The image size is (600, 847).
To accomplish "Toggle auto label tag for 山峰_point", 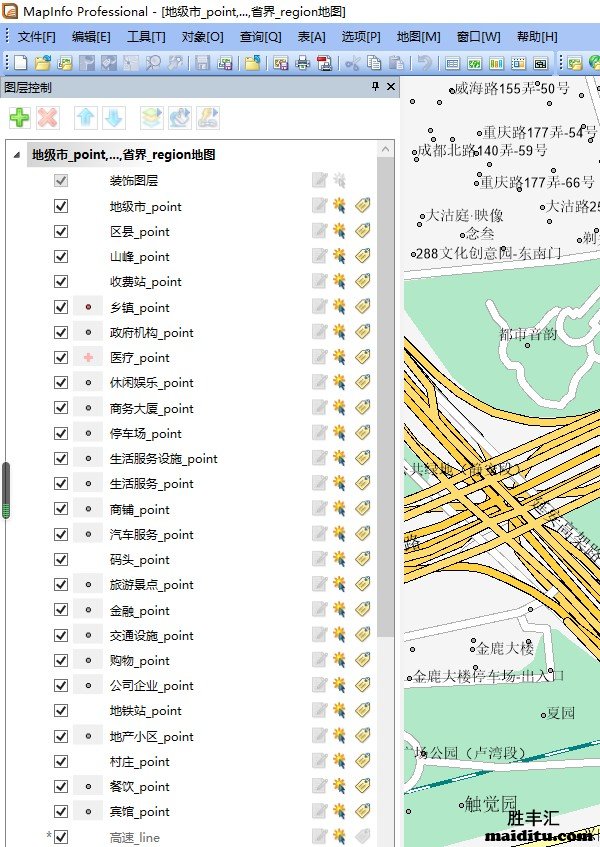I will [362, 256].
